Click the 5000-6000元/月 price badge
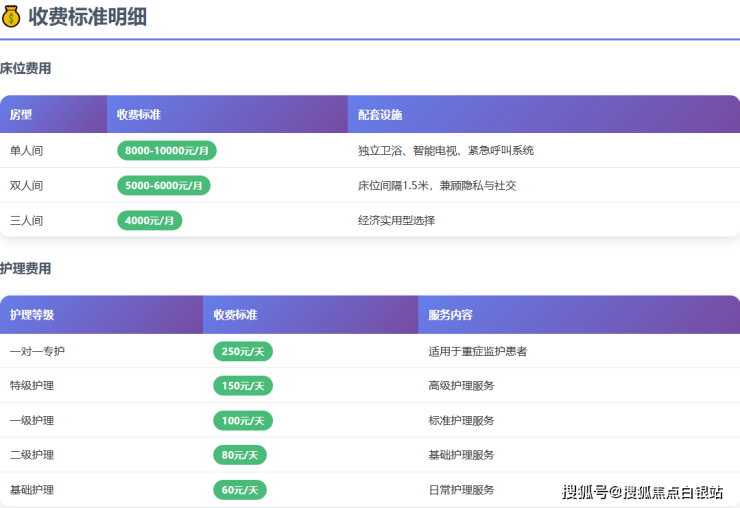Screen dimensions: 740x508 click(163, 186)
